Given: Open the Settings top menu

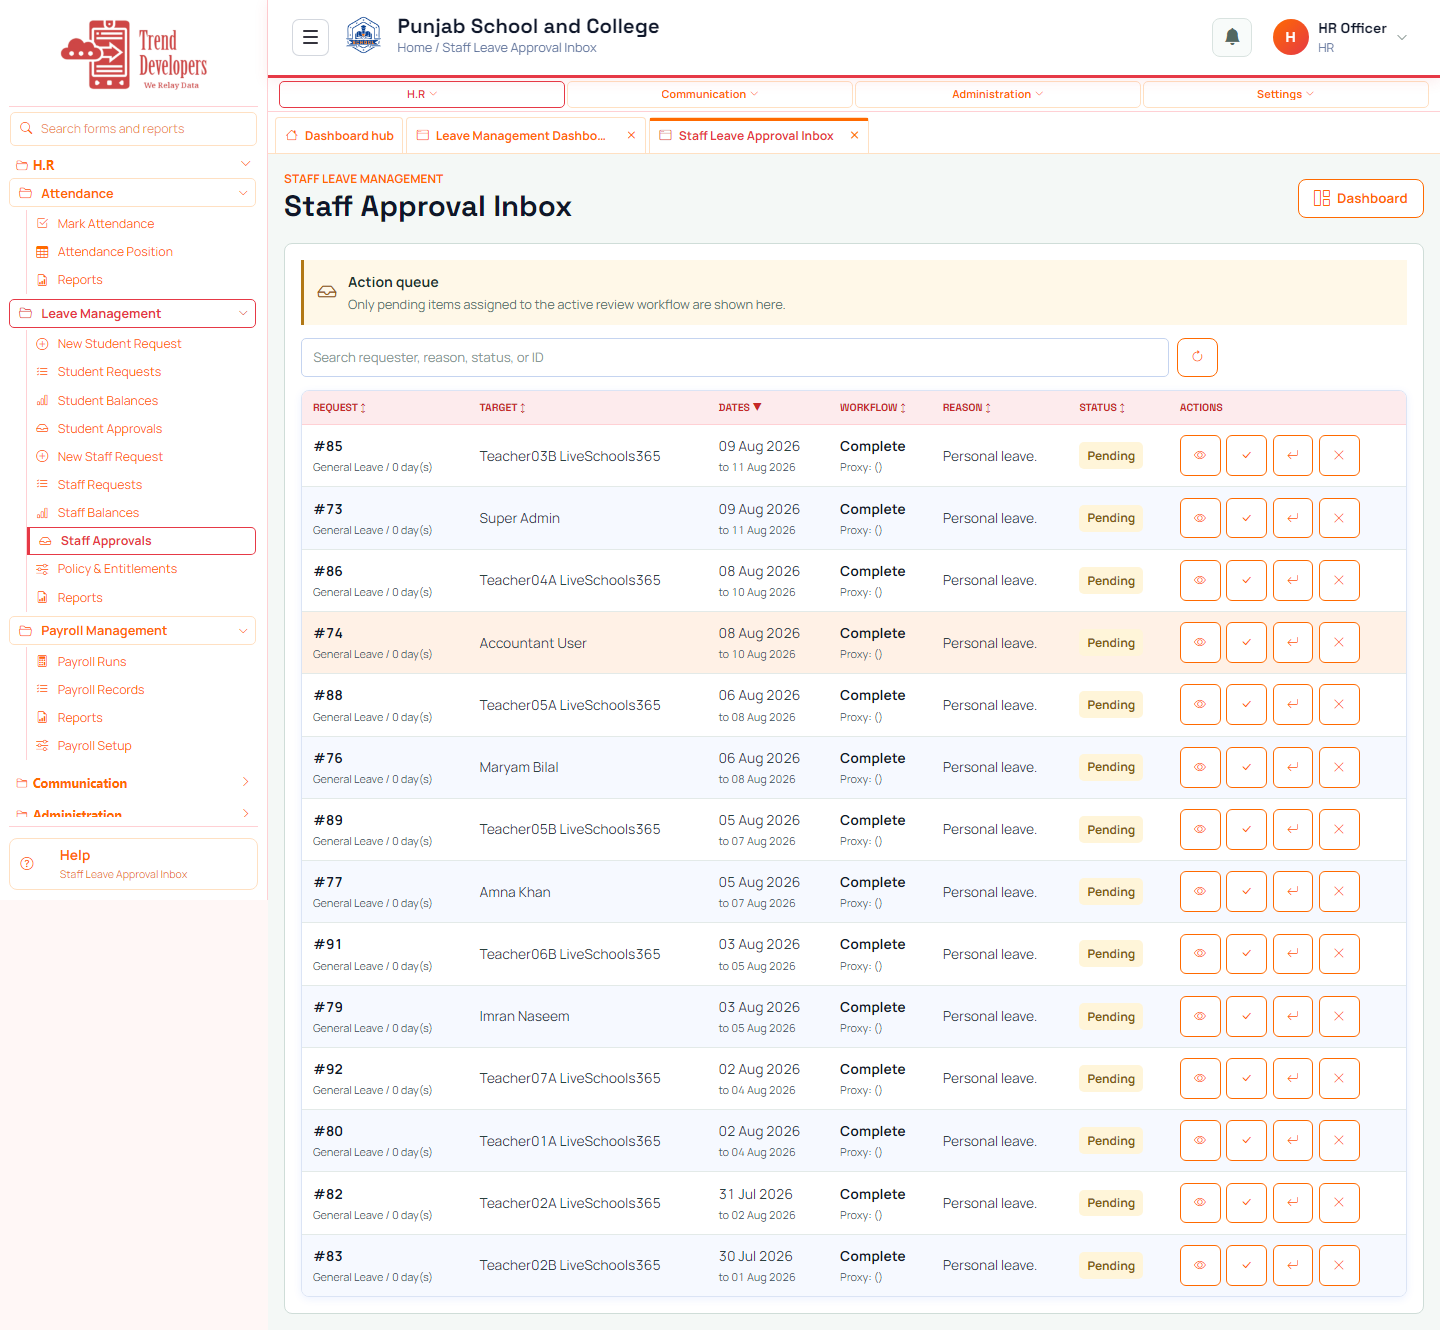Looking at the screenshot, I should (1286, 94).
